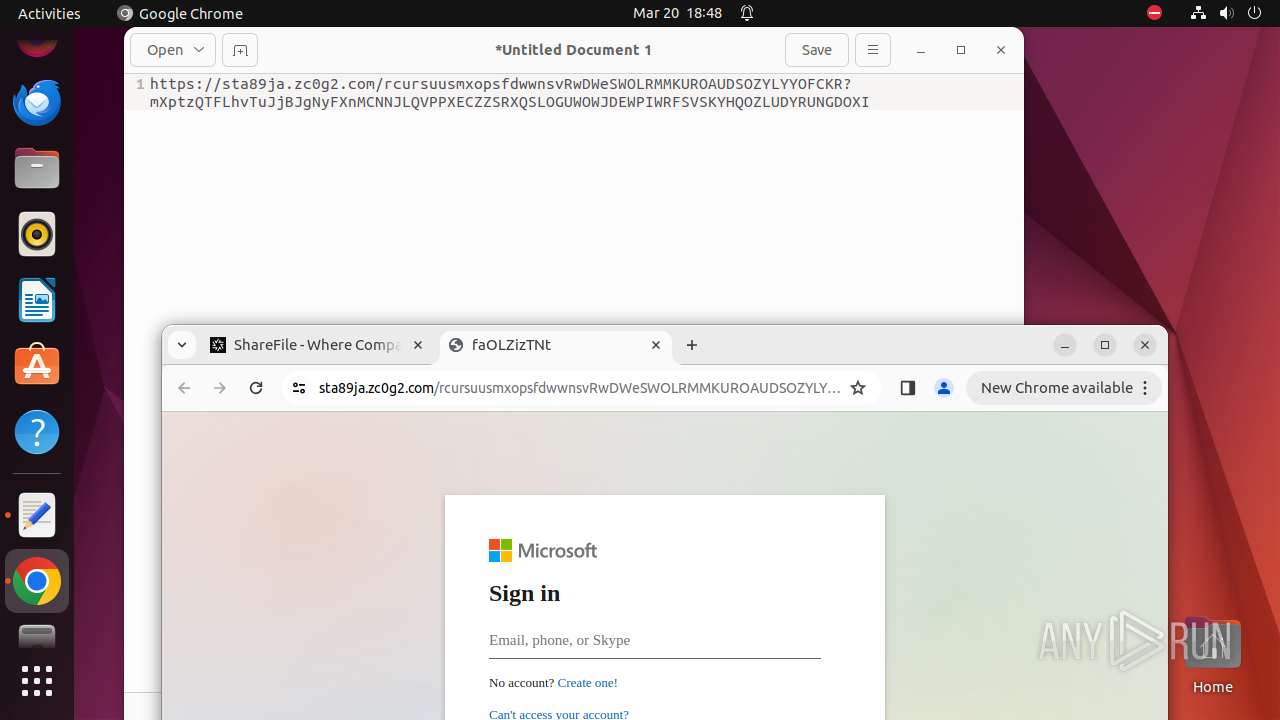Launch Rhythmbox music player from dock
Screen dimensions: 1280x720
tap(37, 234)
